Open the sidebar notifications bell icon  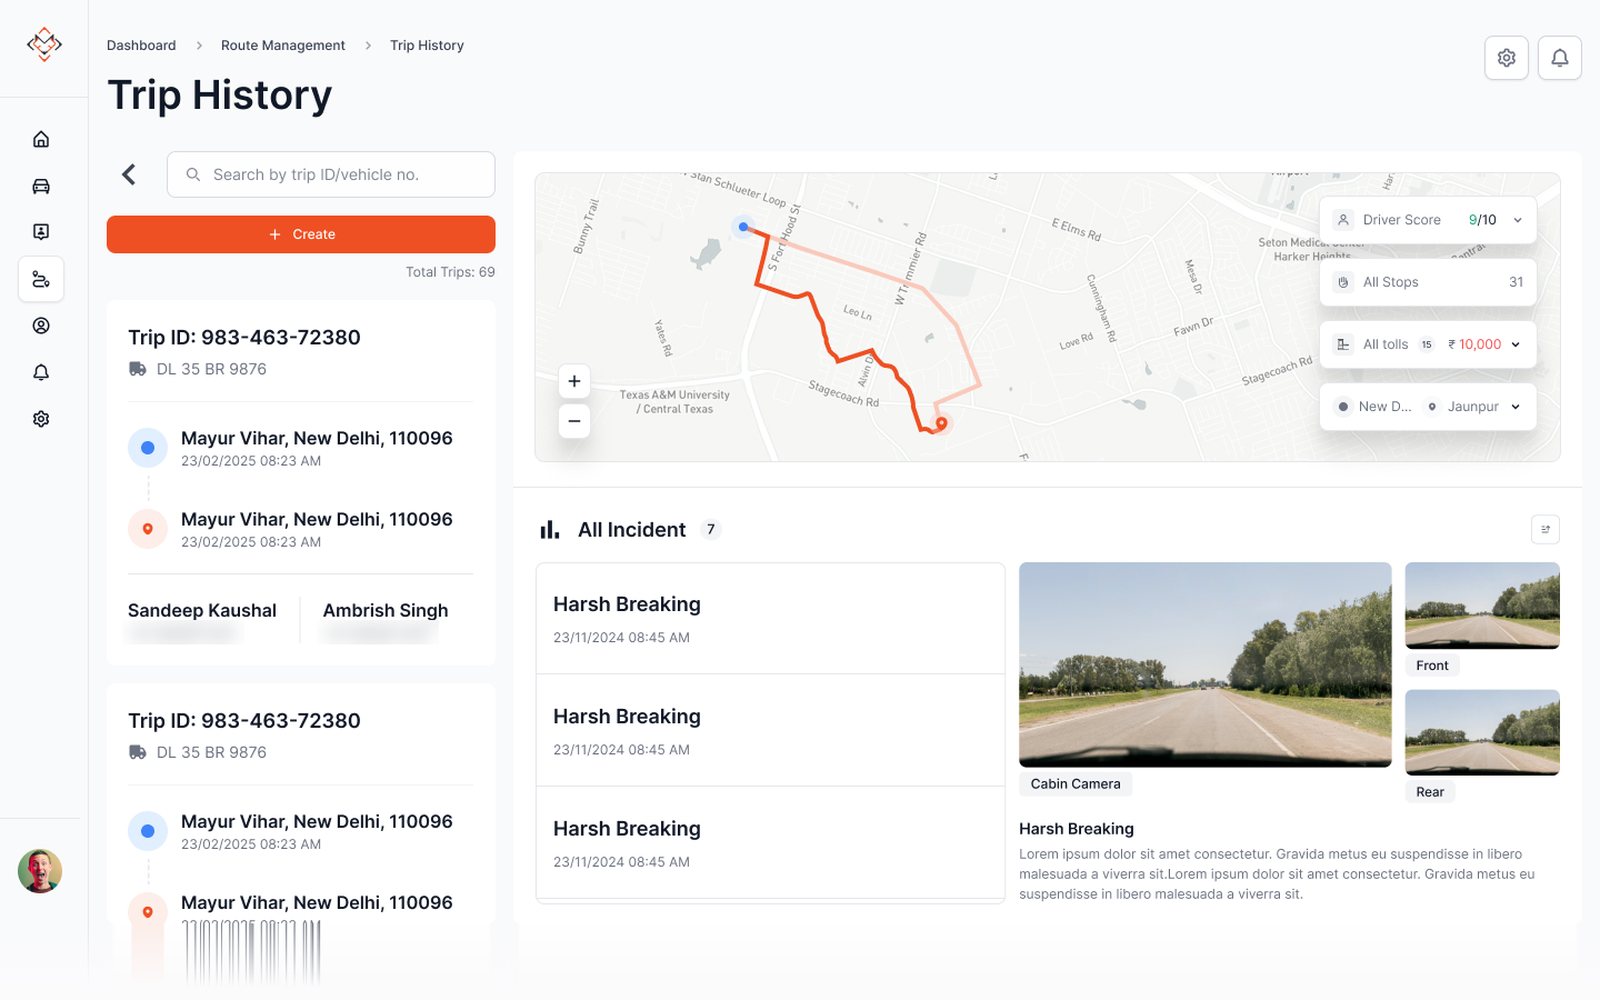pyautogui.click(x=41, y=372)
